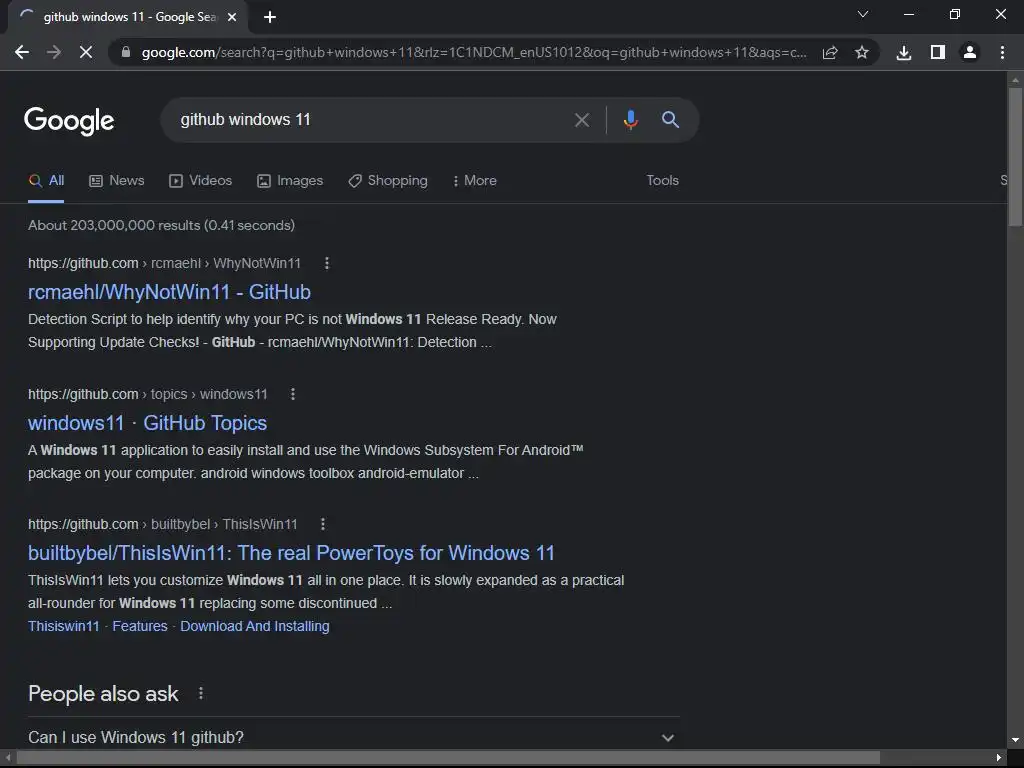1024x768 pixels.
Task: Start voice search with the microphone
Action: 630,120
